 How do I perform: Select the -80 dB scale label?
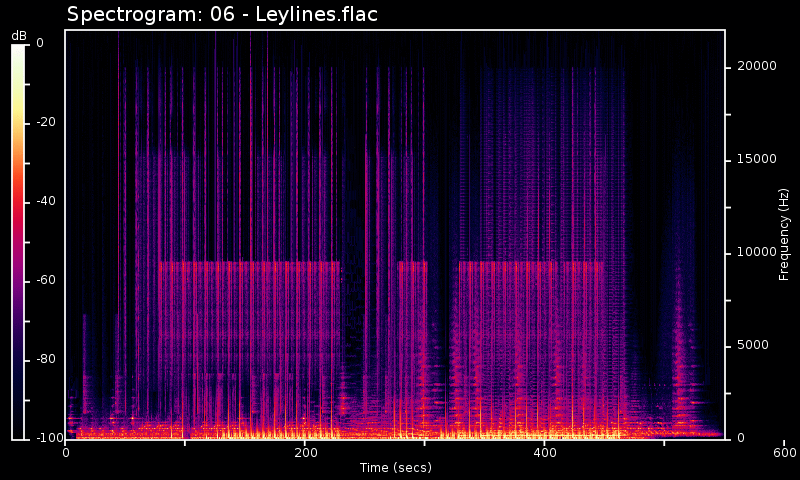pyautogui.click(x=47, y=359)
